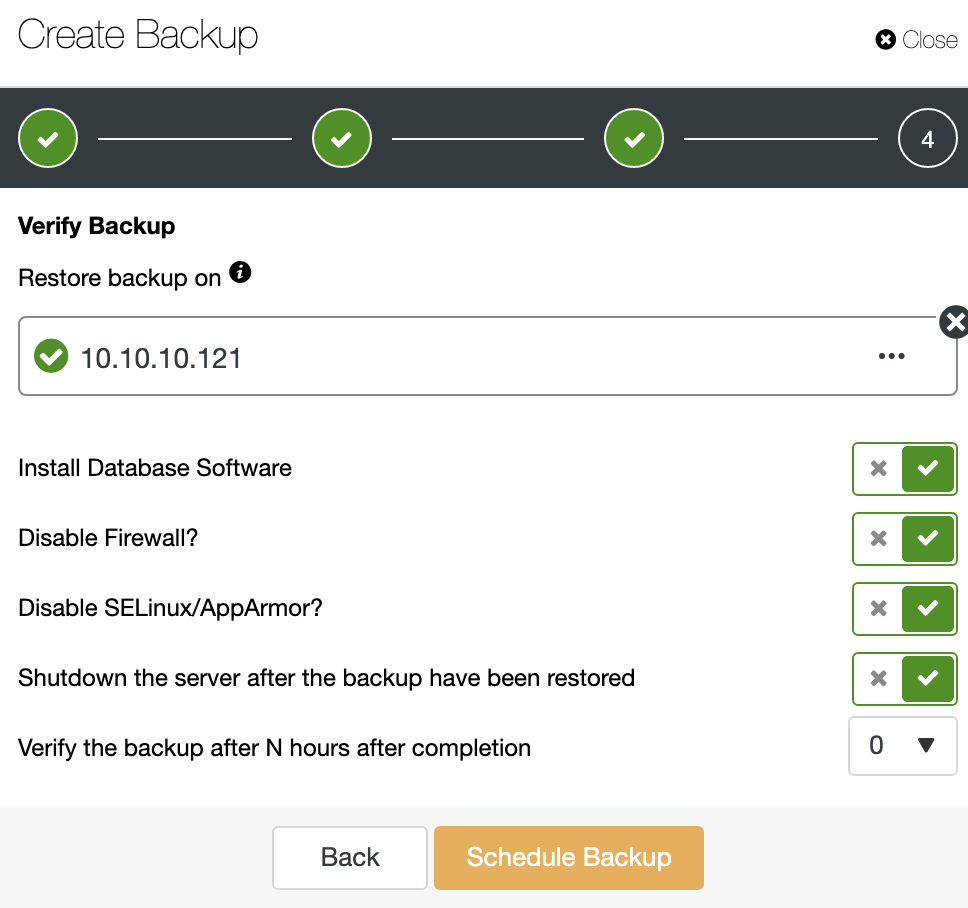Screen dimensions: 968x908
Task: Go to completed wizard step two
Action: pos(342,138)
